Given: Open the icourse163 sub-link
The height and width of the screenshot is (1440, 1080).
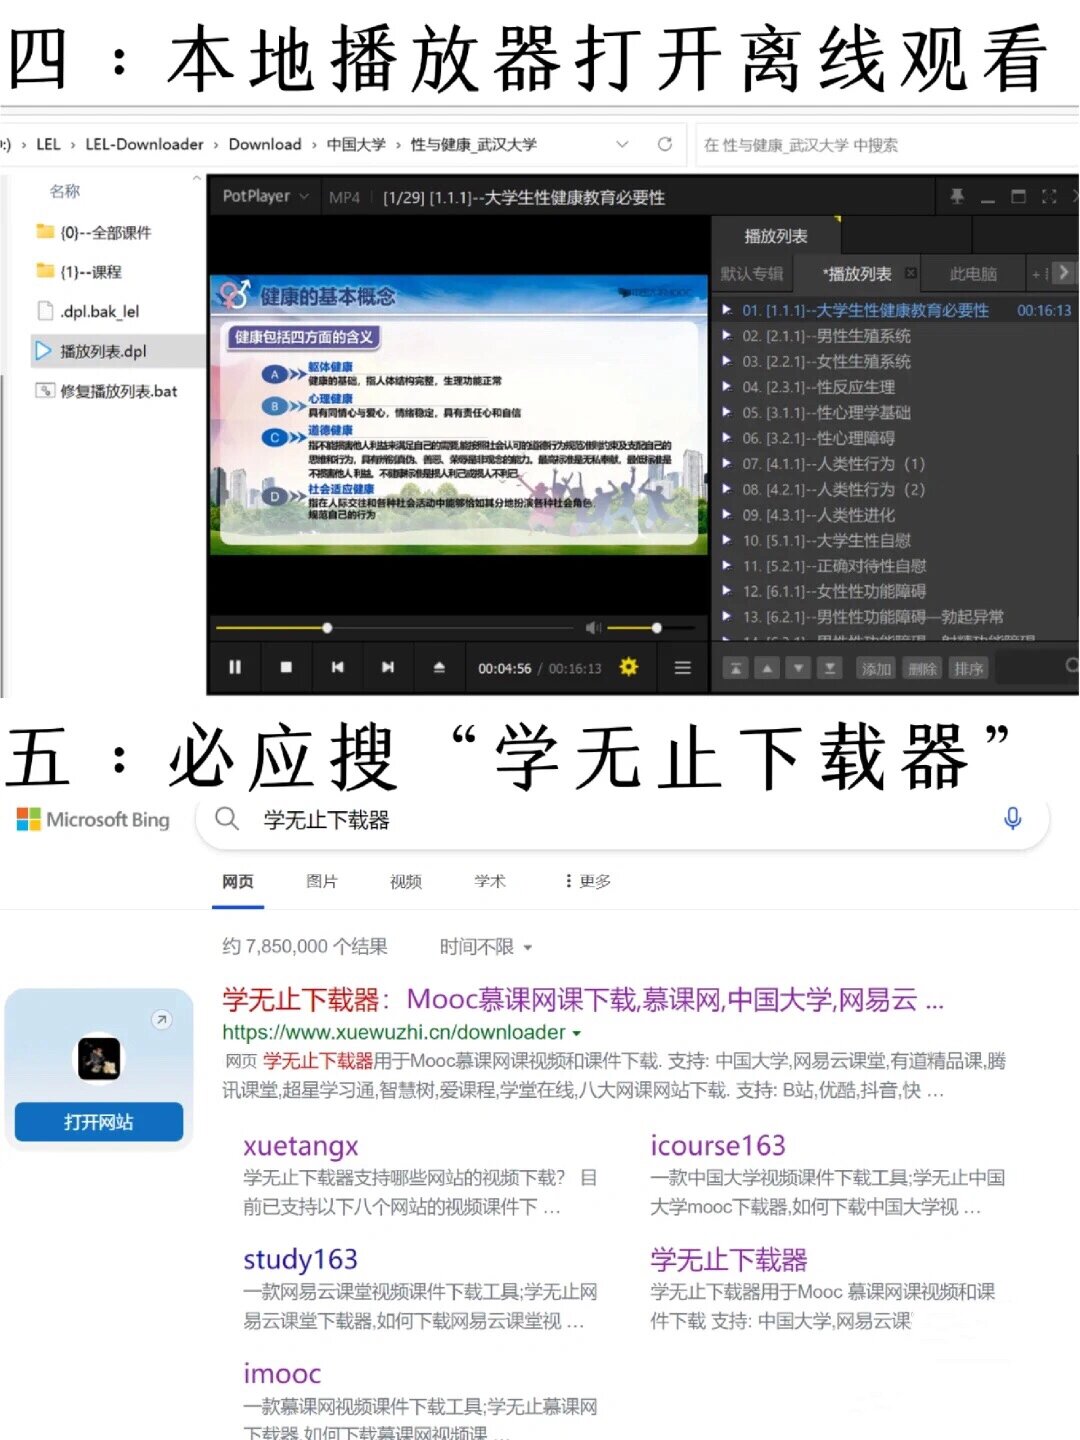Looking at the screenshot, I should pos(718,1146).
